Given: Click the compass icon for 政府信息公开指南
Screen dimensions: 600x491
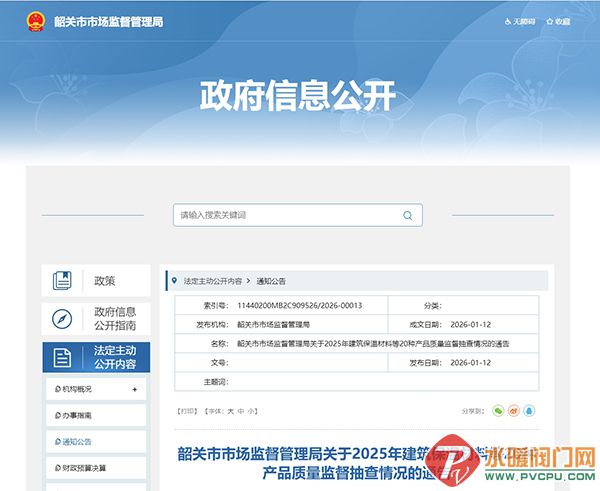Looking at the screenshot, I should 62,318.
